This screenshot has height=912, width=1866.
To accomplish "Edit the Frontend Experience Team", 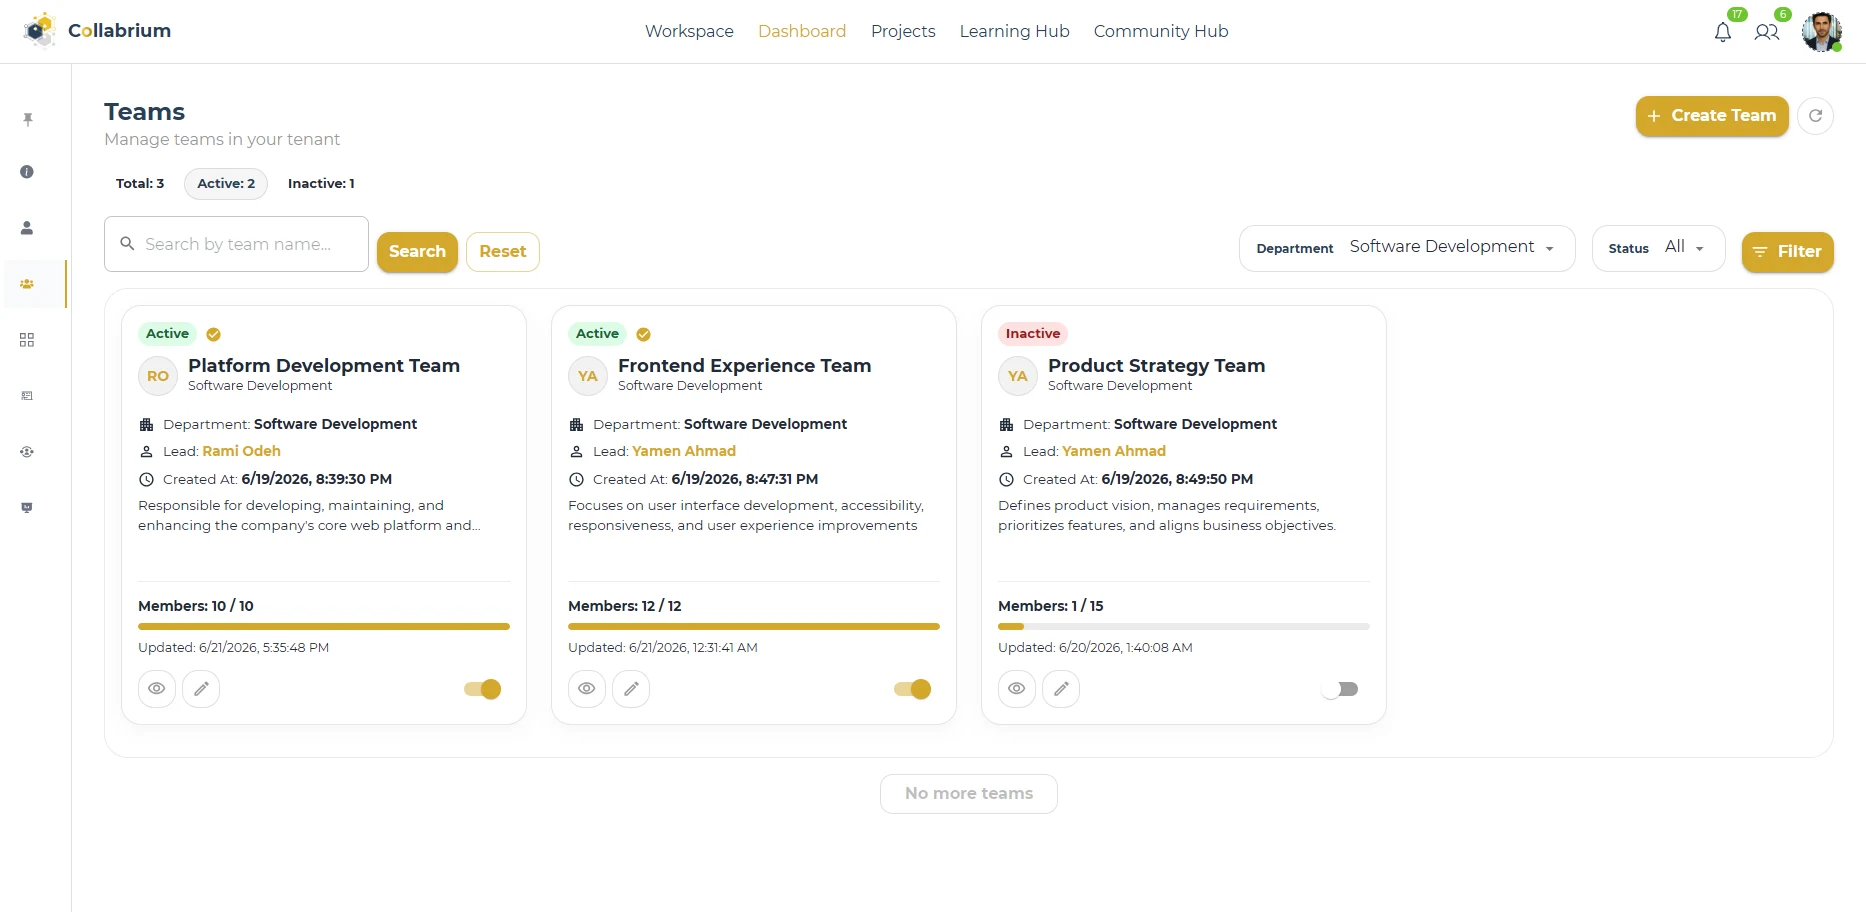I will click(631, 689).
